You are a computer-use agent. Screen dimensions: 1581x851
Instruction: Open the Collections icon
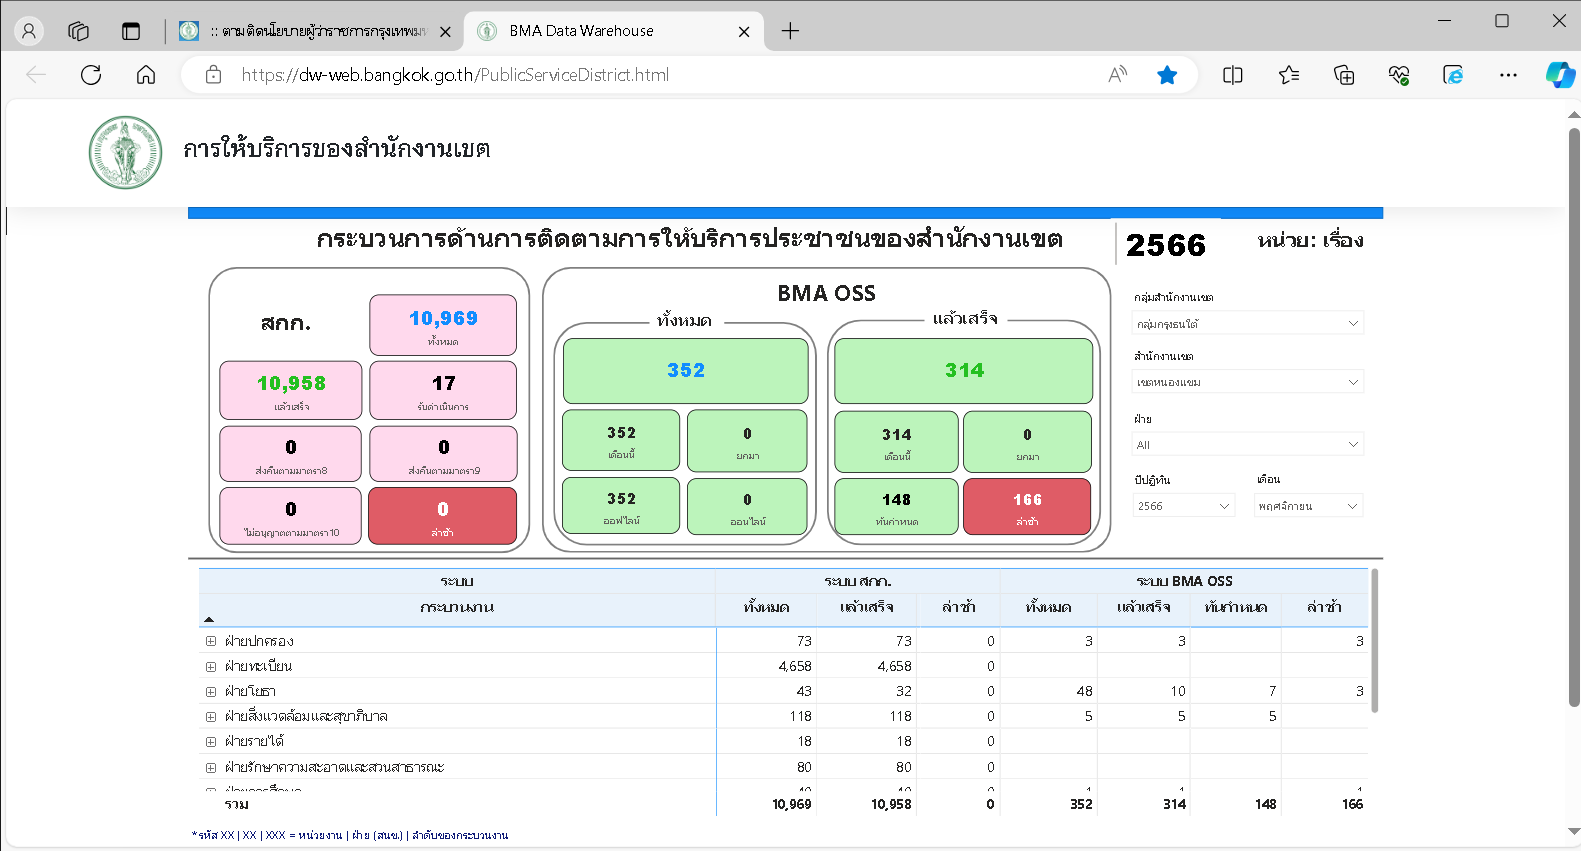[1344, 75]
